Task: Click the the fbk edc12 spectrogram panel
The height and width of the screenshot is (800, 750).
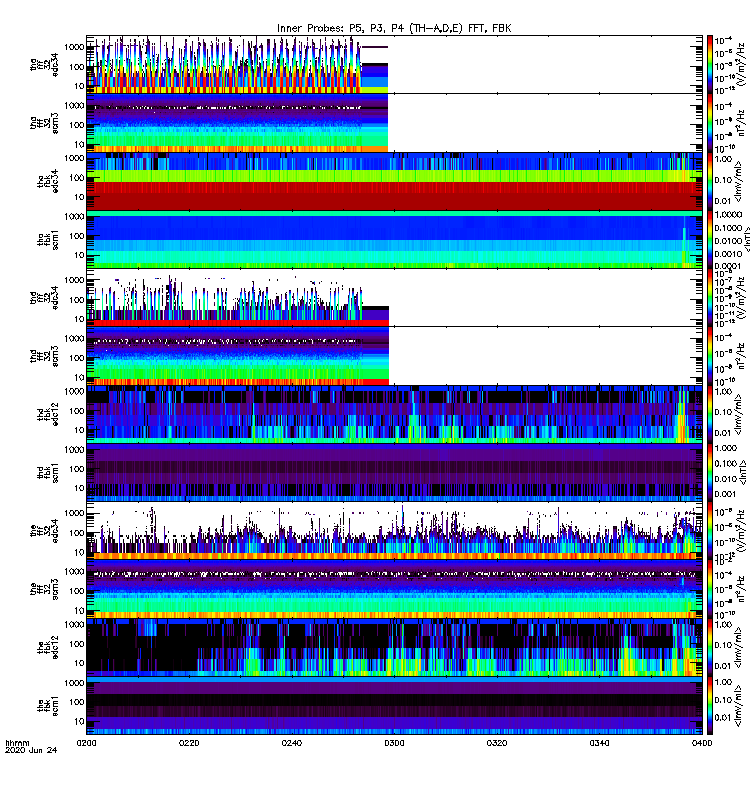Action: 394,647
